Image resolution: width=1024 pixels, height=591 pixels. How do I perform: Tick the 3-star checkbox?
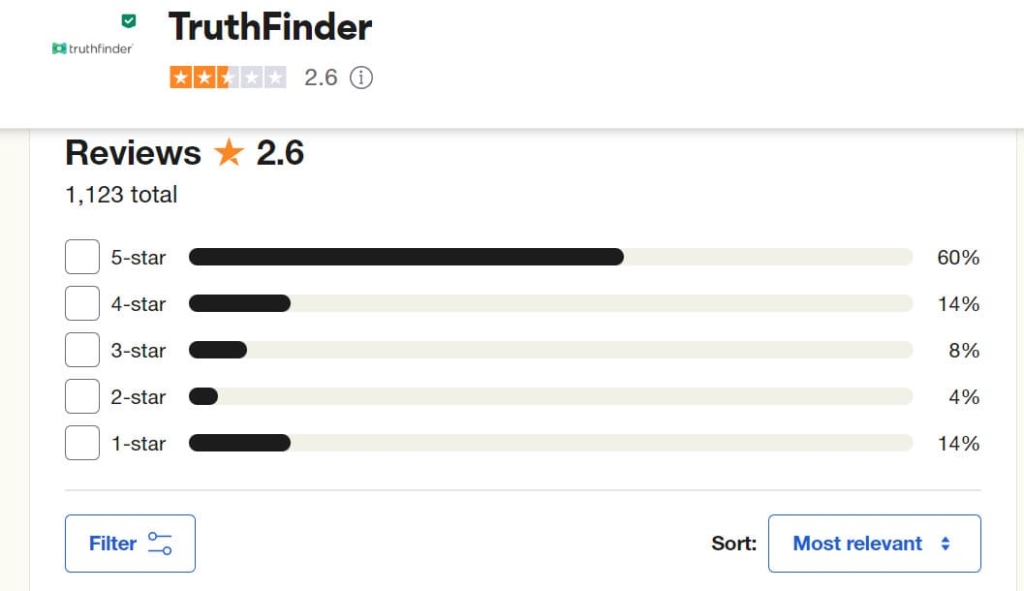click(x=82, y=349)
